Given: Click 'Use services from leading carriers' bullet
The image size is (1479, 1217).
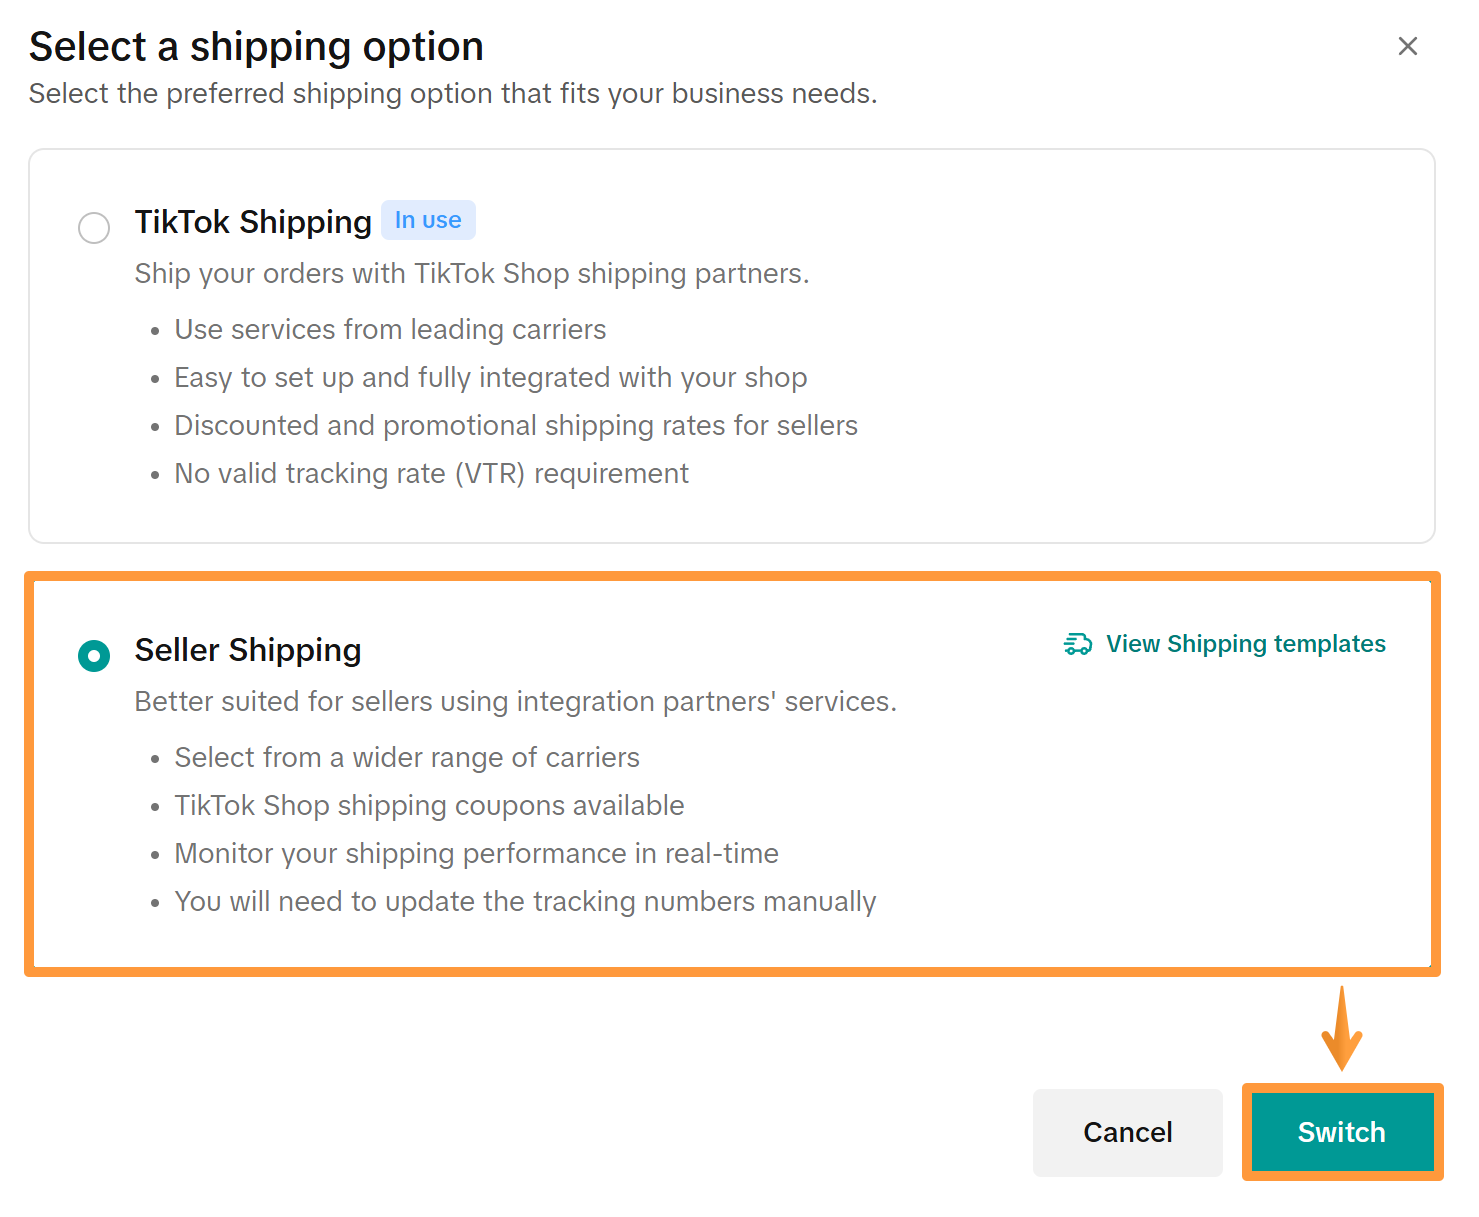Looking at the screenshot, I should pyautogui.click(x=390, y=329).
